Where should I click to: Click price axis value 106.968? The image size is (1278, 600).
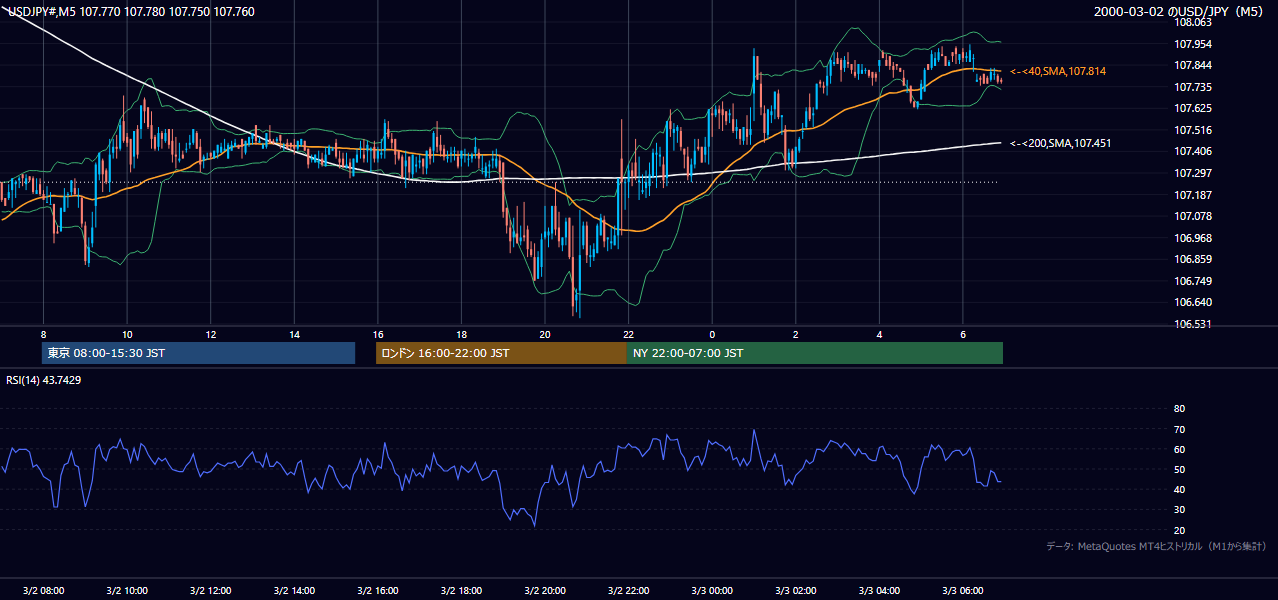1193,238
